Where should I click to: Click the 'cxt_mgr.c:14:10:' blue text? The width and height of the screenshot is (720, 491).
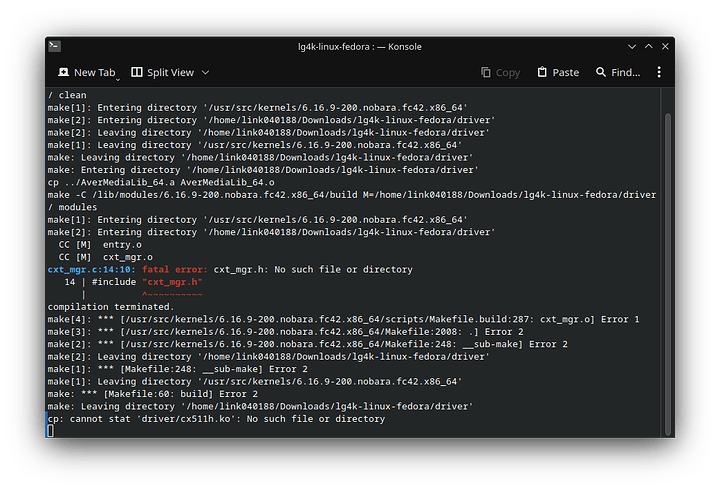pyautogui.click(x=91, y=270)
